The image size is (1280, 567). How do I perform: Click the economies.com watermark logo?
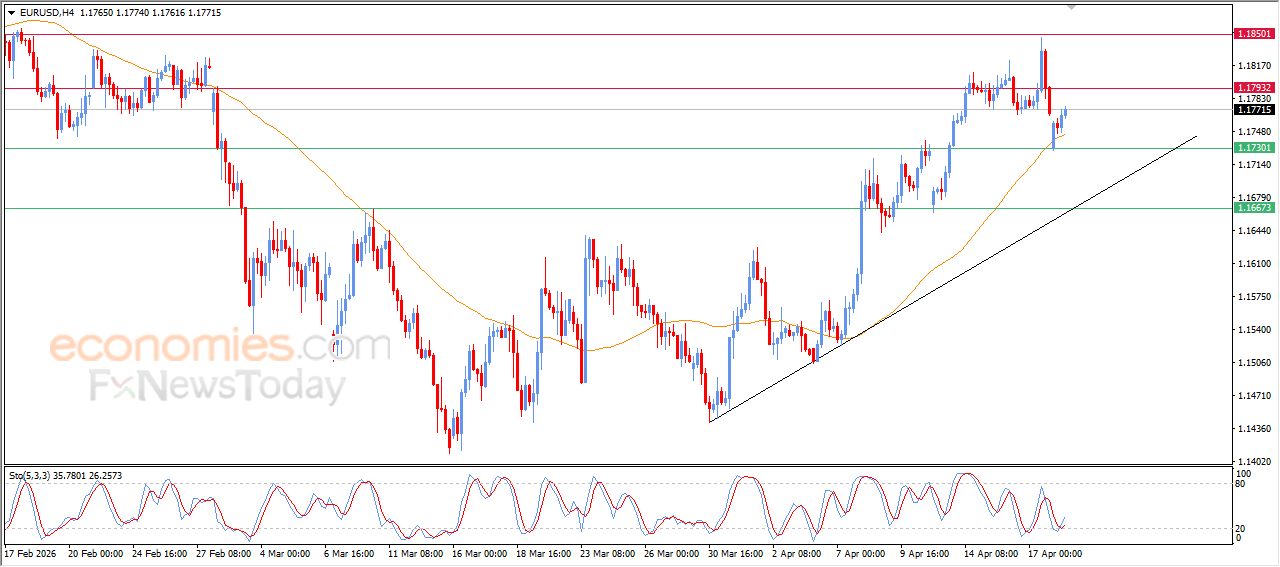(x=220, y=346)
